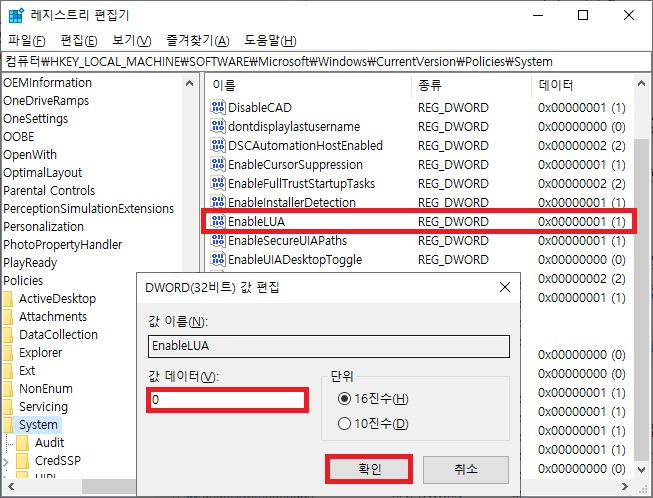Click the Ext folder icon
This screenshot has height=498, width=653.
[8, 371]
